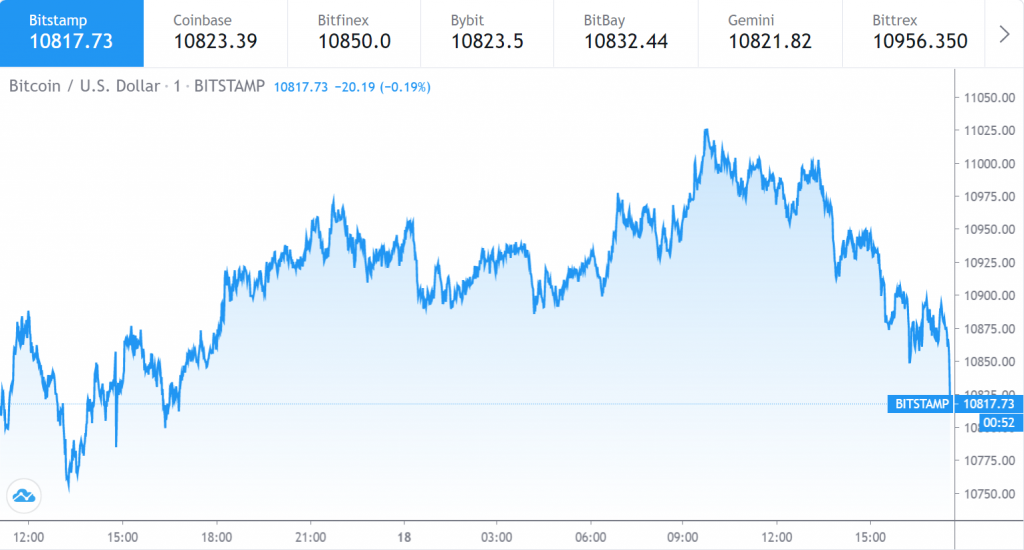The height and width of the screenshot is (550, 1024).
Task: Open the Bitfinex price tab
Action: tap(354, 32)
